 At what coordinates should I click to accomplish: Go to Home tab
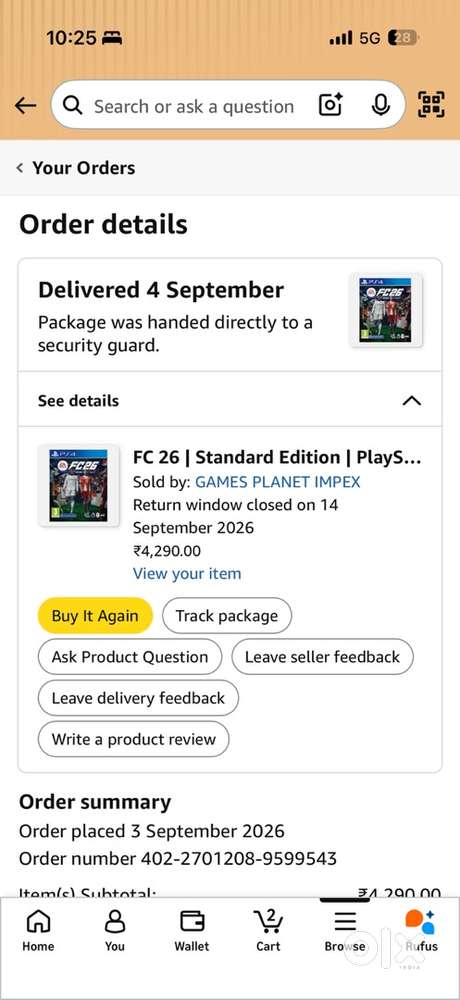[x=38, y=930]
